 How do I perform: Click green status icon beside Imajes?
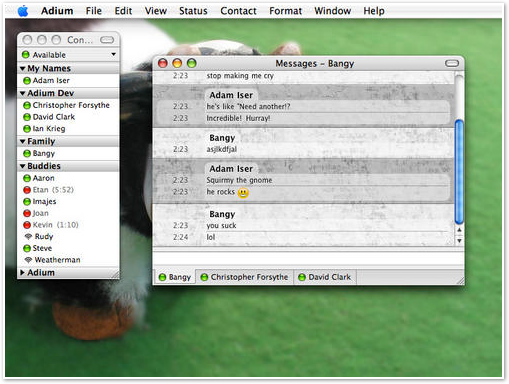[x=27, y=202]
